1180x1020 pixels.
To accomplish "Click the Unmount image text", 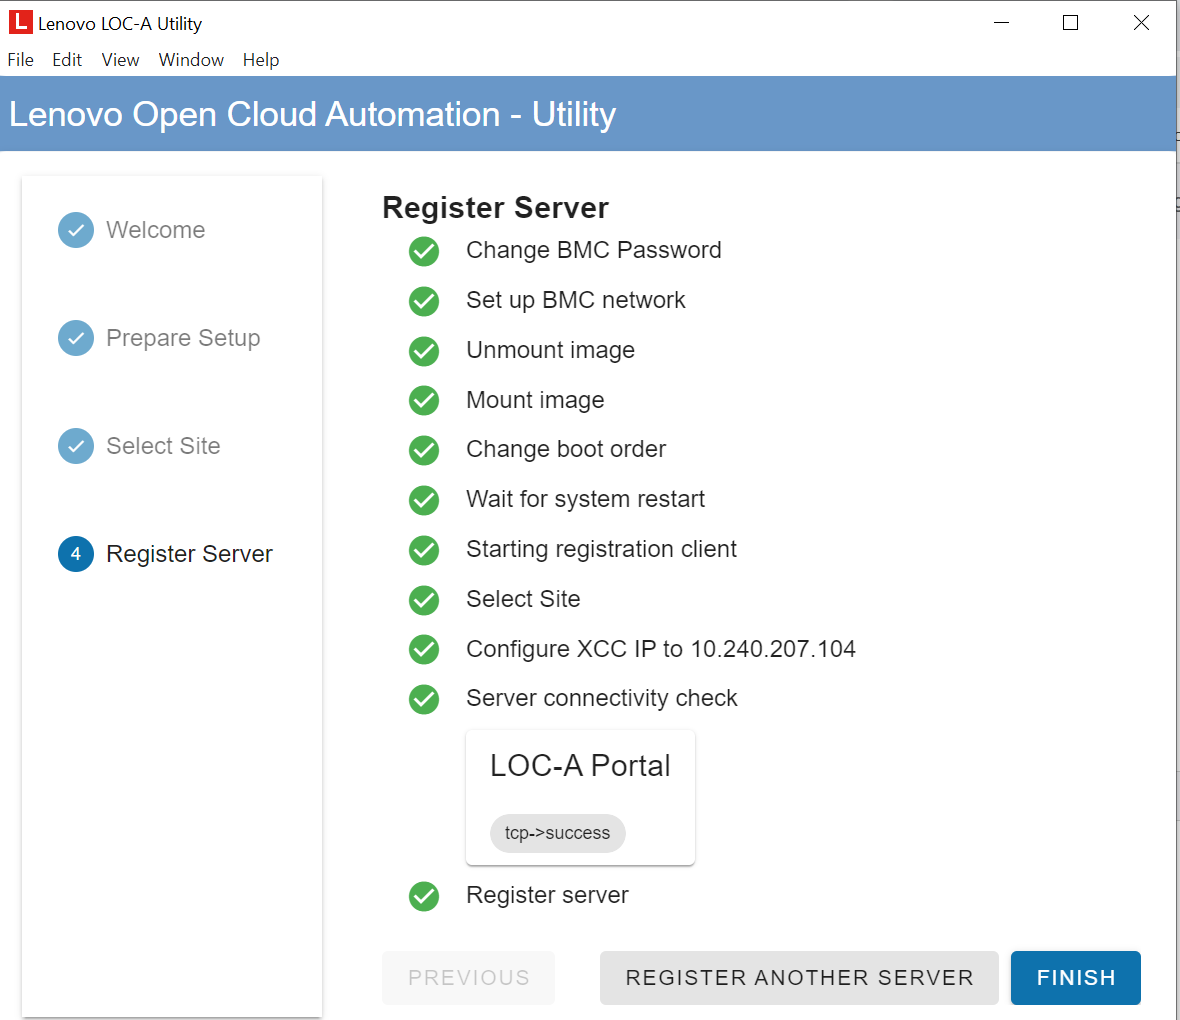I will [x=550, y=350].
